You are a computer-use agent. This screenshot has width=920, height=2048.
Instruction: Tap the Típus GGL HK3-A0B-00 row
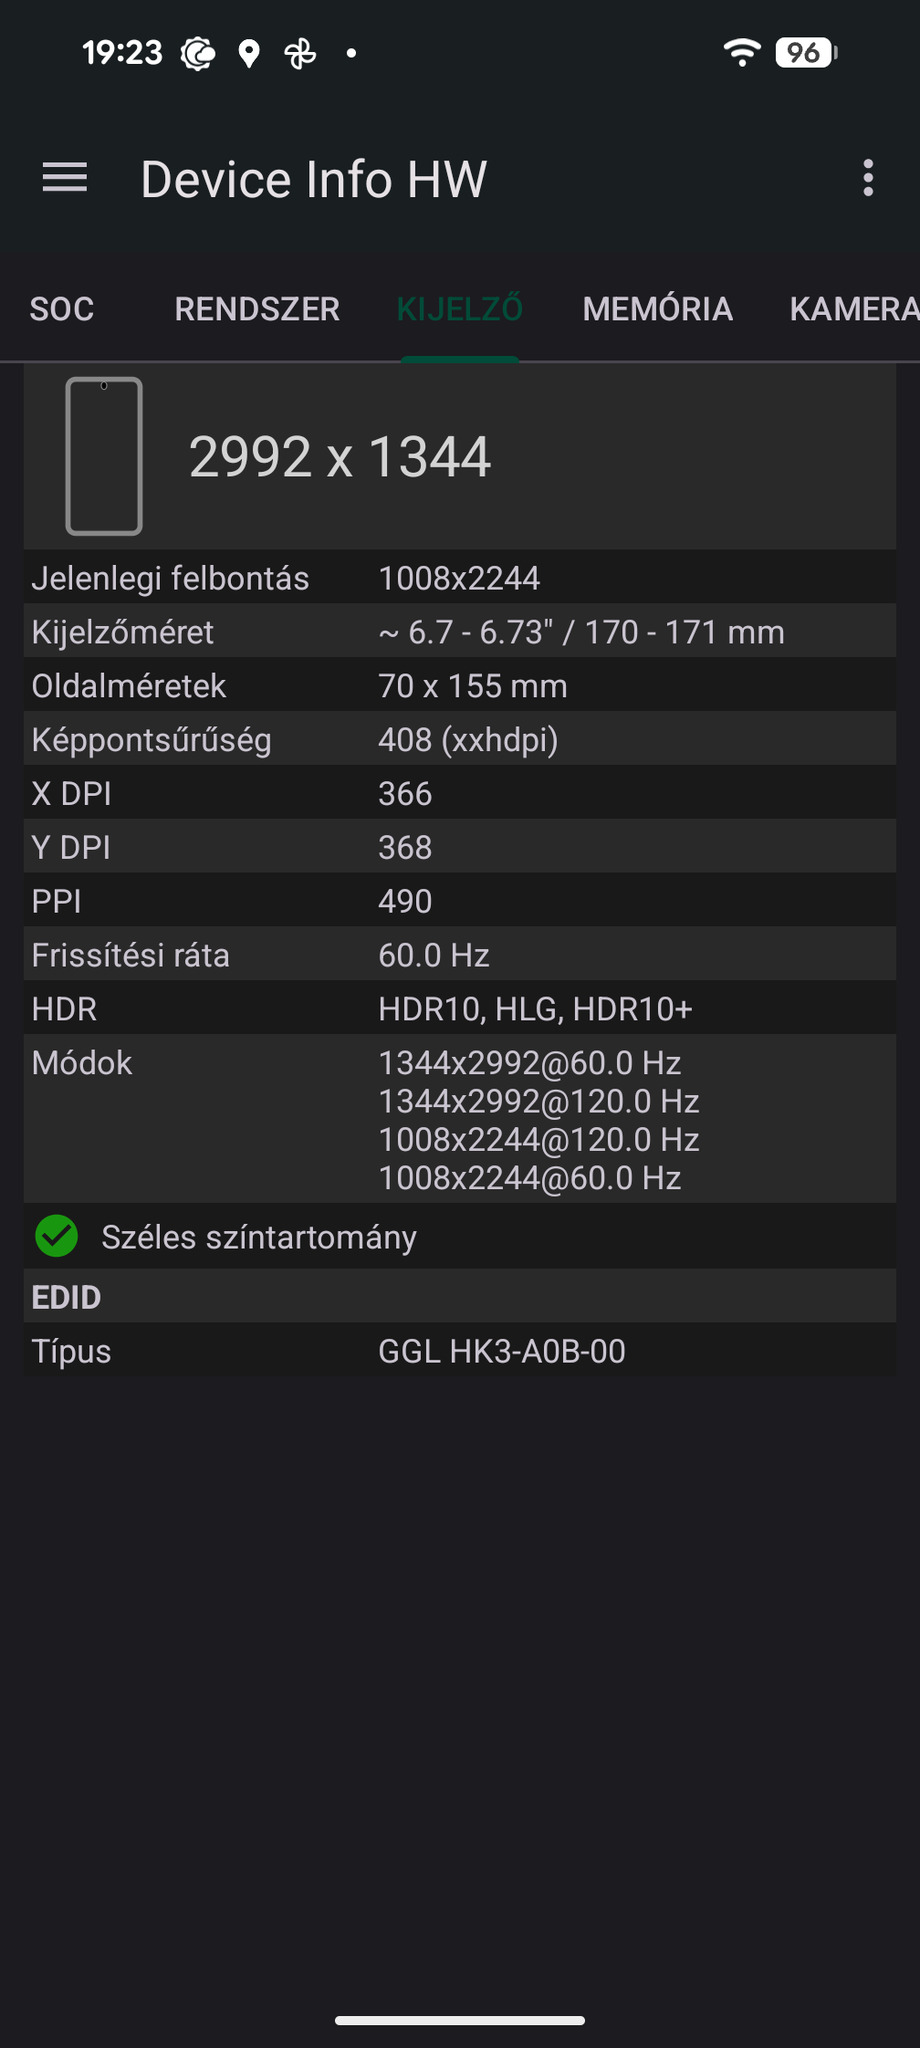[459, 1351]
